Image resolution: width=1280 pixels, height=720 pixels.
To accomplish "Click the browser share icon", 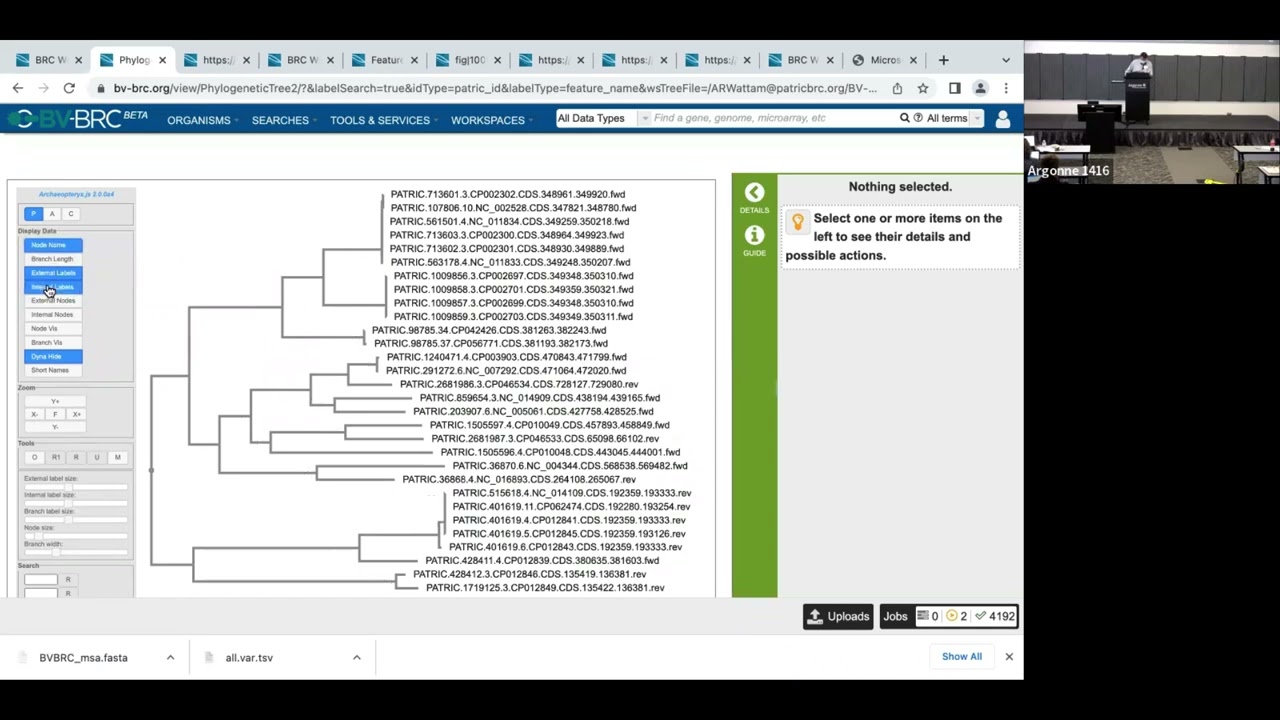I will pyautogui.click(x=897, y=88).
